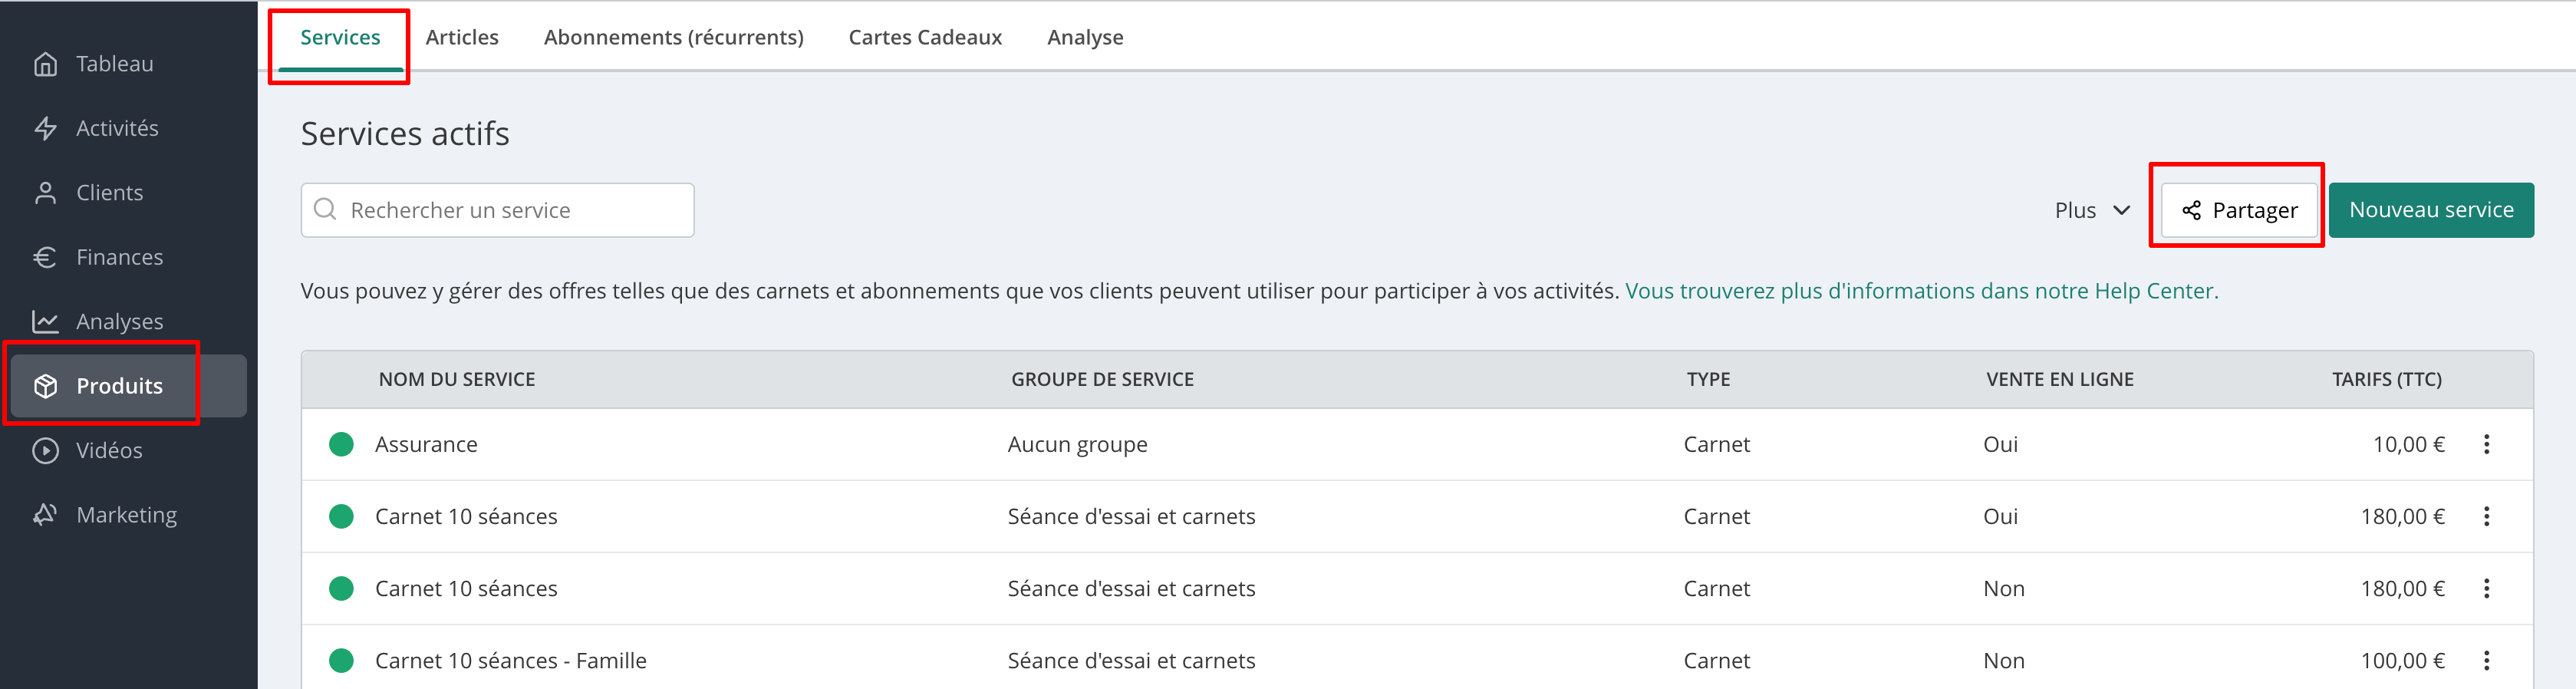This screenshot has width=2576, height=689.
Task: Follow the Help Center information link
Action: [1921, 291]
